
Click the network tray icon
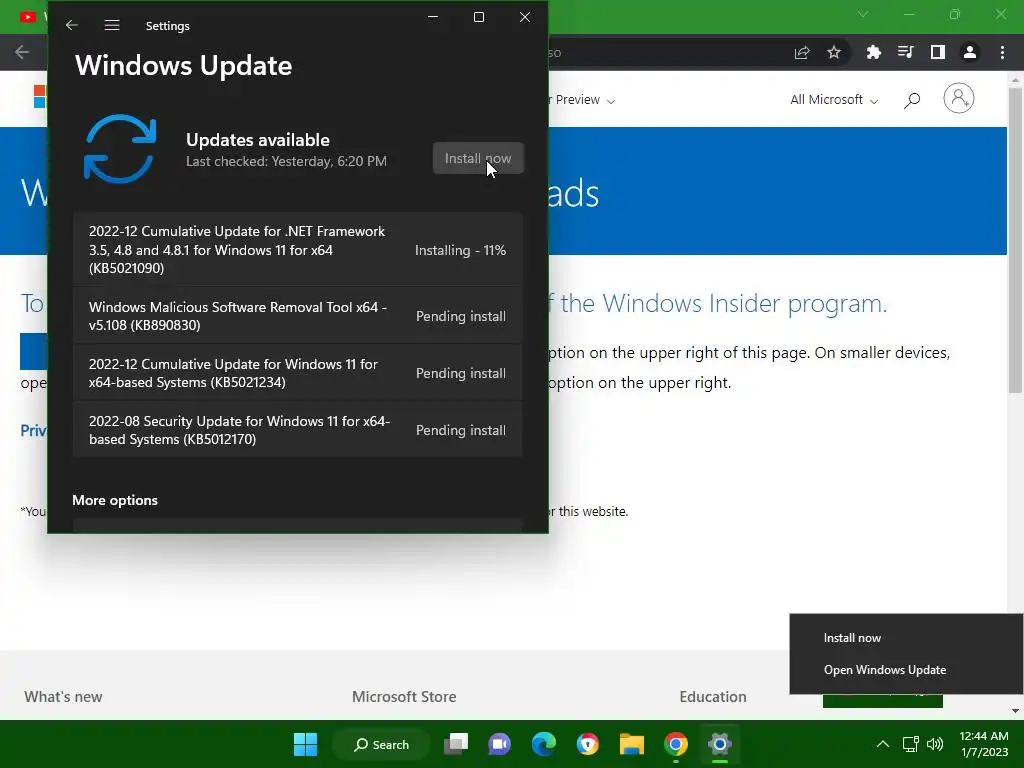tap(910, 744)
